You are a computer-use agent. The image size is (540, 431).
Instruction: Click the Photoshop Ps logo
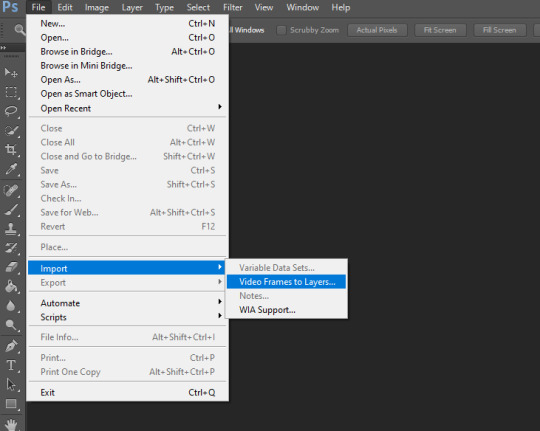click(10, 7)
